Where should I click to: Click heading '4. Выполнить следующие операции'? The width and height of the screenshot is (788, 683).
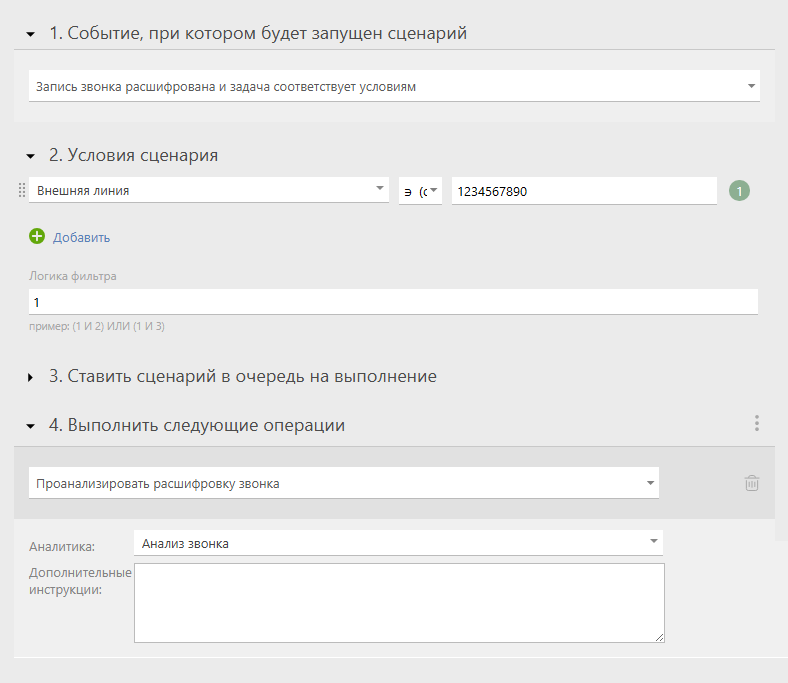pyautogui.click(x=196, y=425)
